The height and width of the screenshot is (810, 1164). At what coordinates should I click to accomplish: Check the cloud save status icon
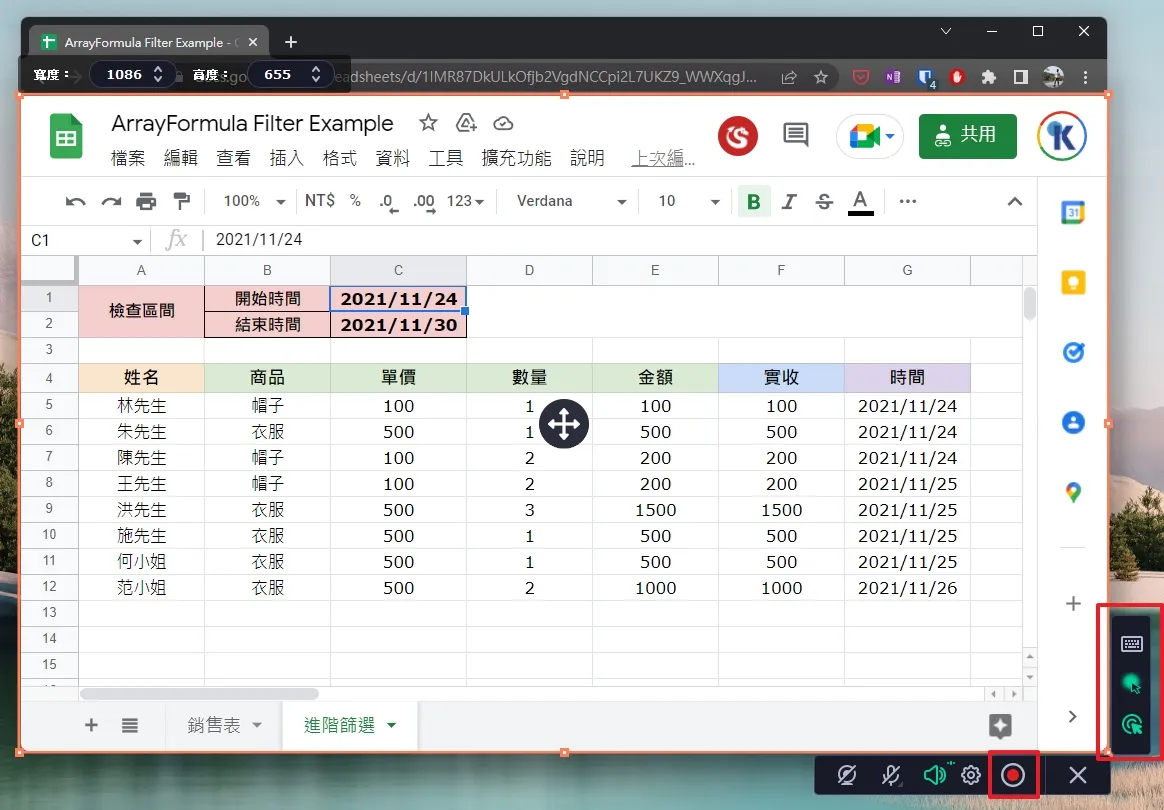503,123
